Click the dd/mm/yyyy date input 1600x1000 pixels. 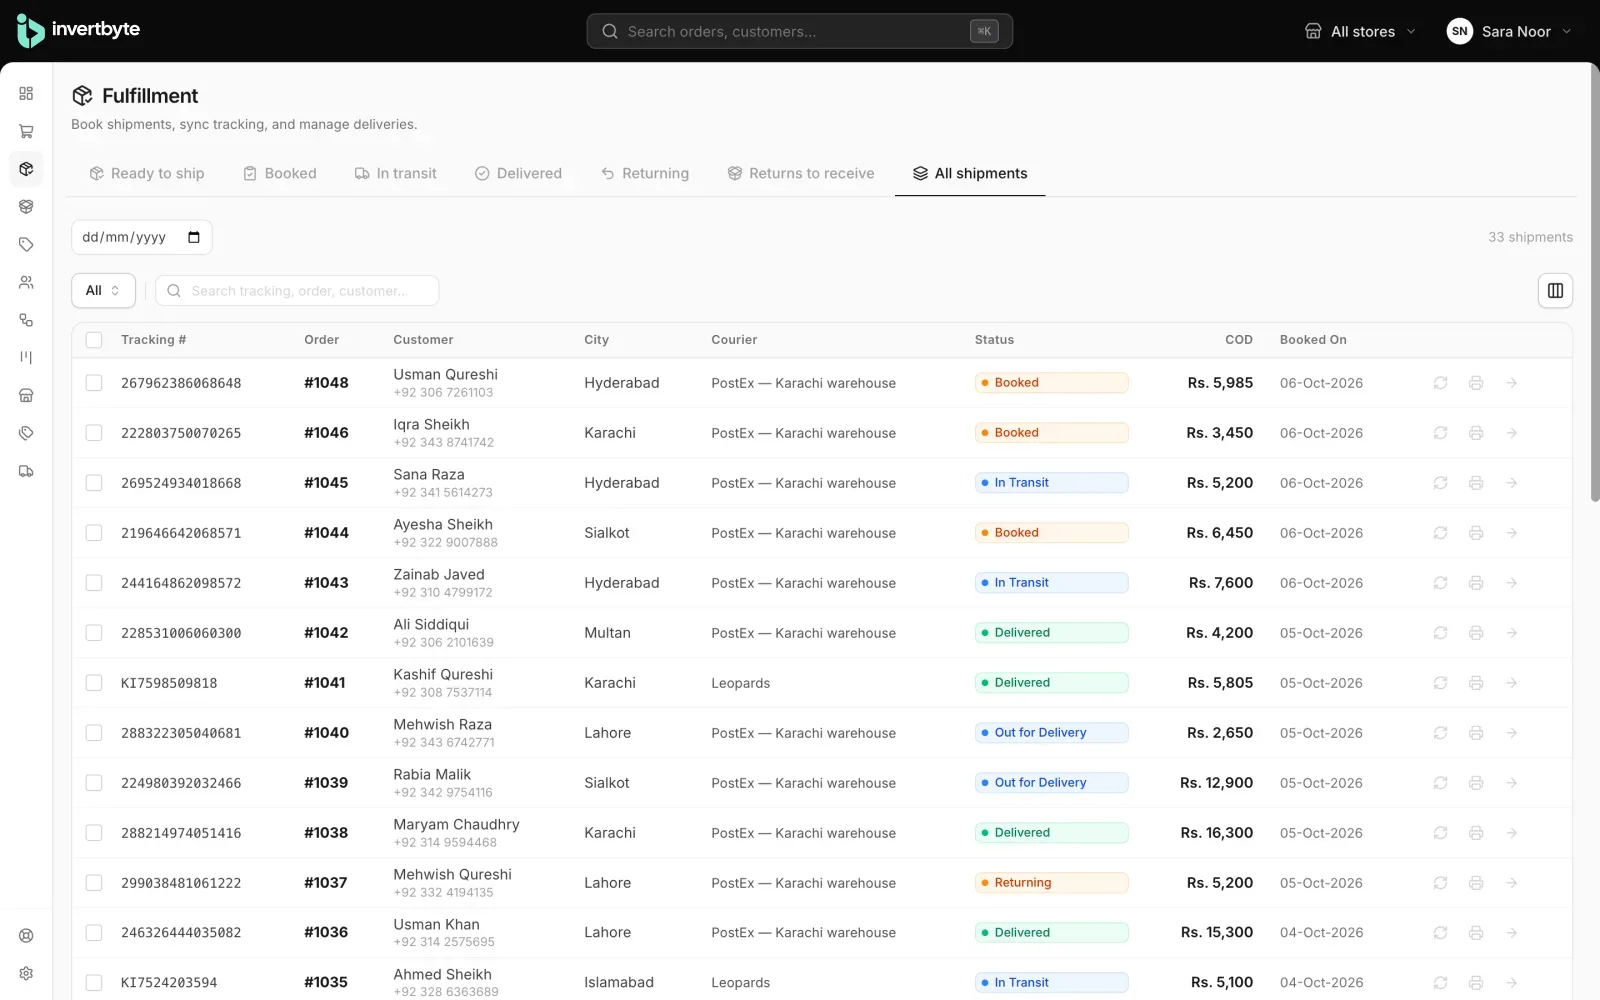point(142,237)
